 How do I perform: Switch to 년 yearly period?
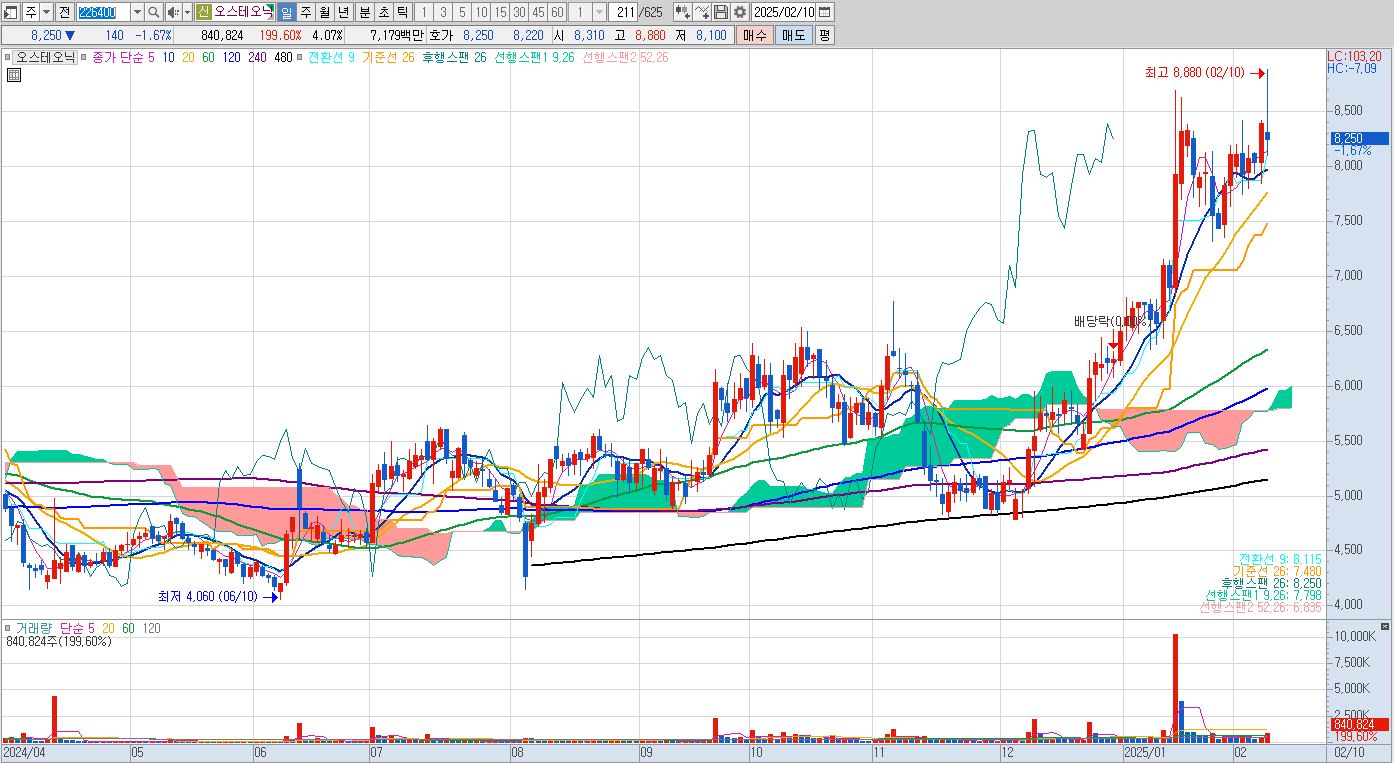coord(343,12)
